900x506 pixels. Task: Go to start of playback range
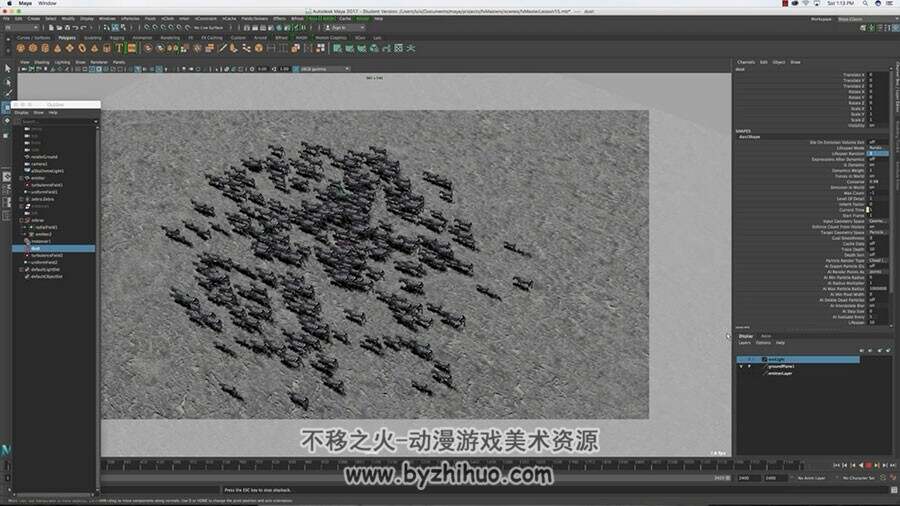[836, 465]
